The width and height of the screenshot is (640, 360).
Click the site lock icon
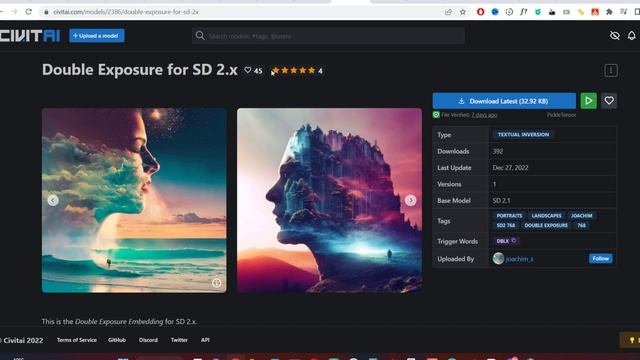pos(46,12)
